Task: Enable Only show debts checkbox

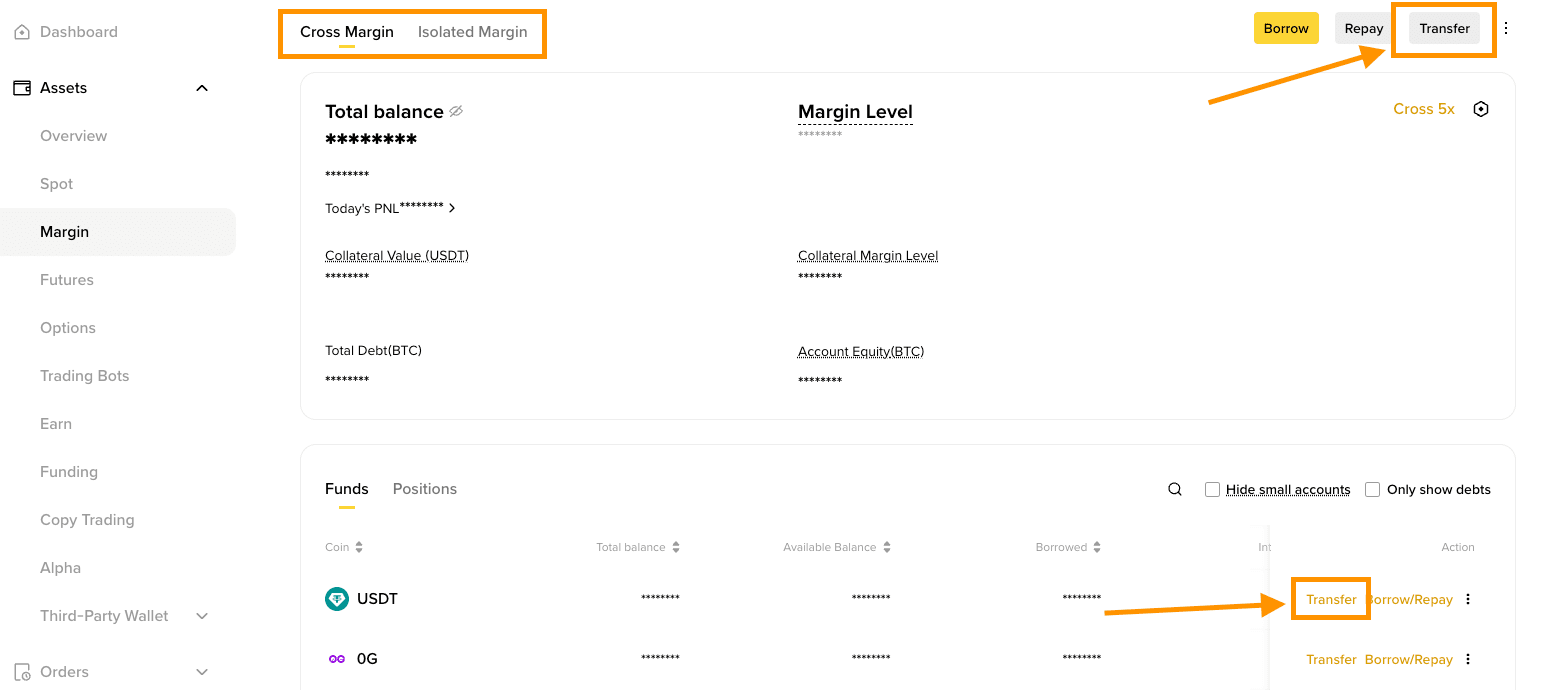Action: (1373, 489)
